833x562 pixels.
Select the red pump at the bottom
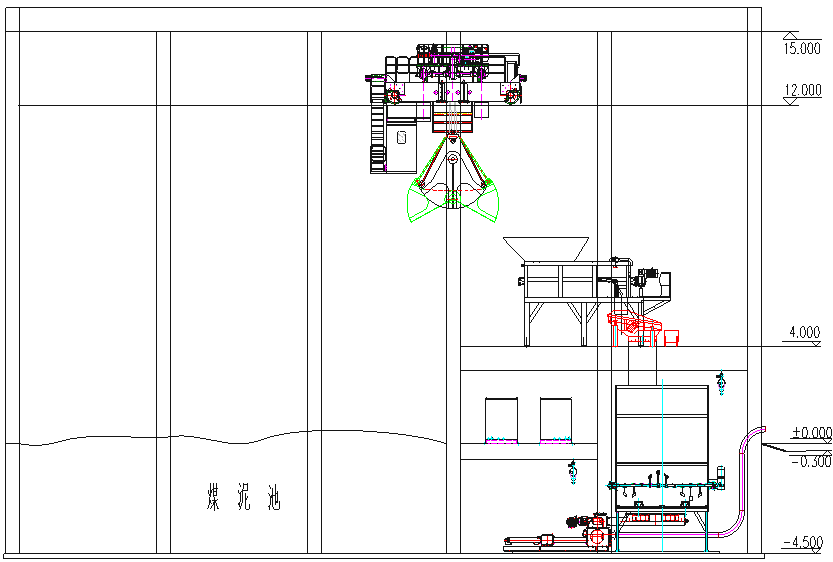pos(597,538)
